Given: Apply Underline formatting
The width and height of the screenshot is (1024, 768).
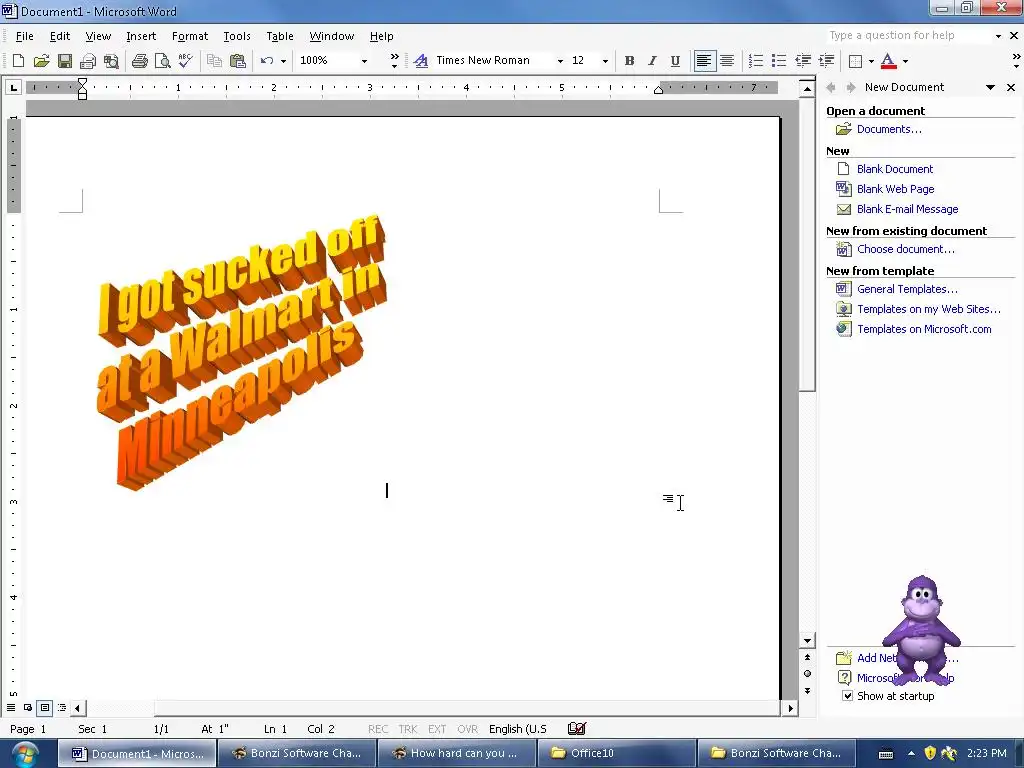Looking at the screenshot, I should click(675, 61).
